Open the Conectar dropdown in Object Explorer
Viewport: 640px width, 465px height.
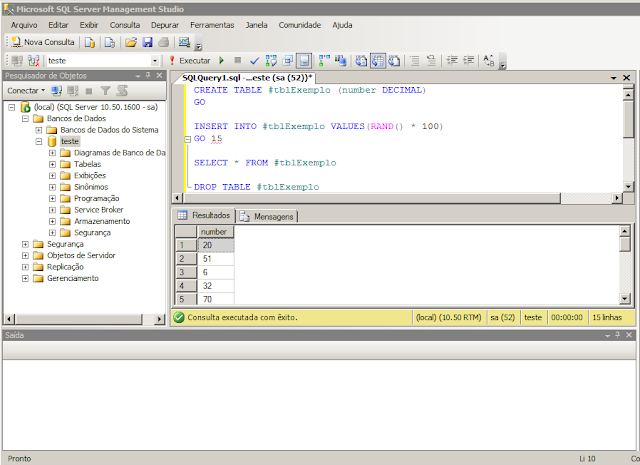(26, 91)
